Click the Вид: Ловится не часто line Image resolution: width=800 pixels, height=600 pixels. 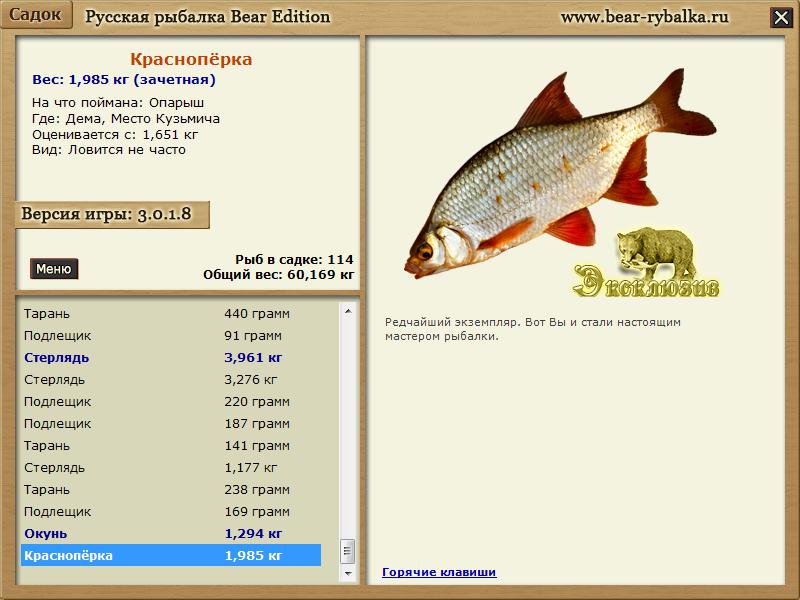point(109,150)
